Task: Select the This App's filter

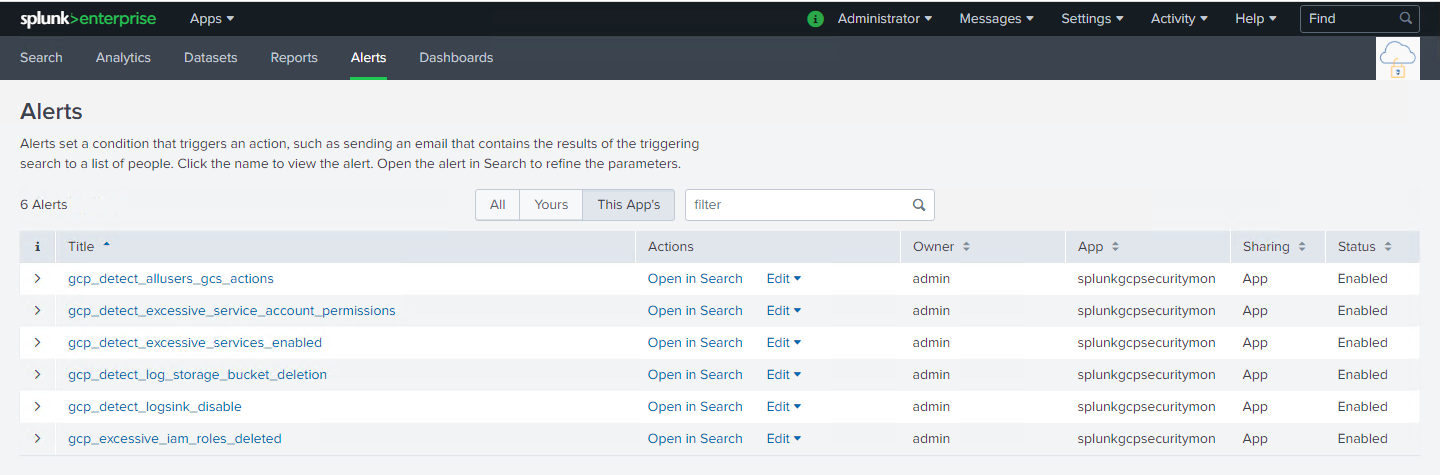Action: pyautogui.click(x=629, y=205)
